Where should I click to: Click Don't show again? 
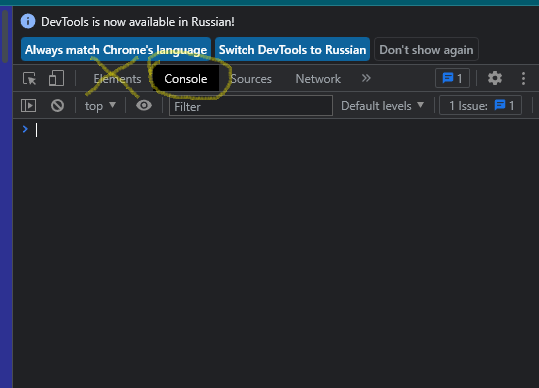tap(426, 49)
